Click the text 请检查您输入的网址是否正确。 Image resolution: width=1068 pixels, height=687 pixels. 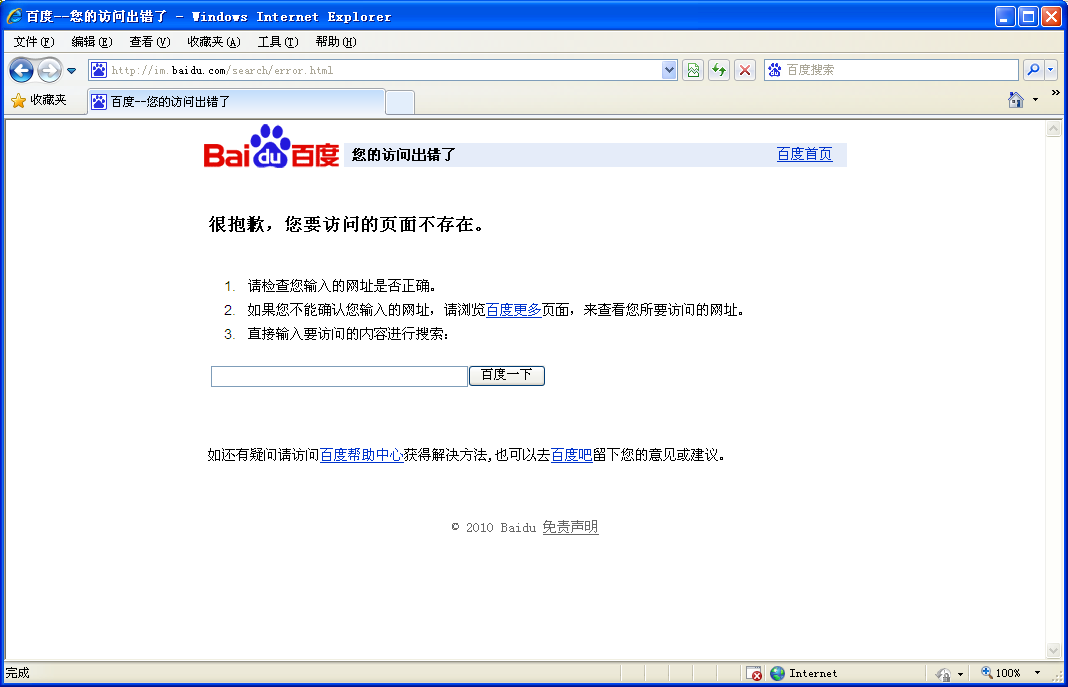pyautogui.click(x=341, y=286)
